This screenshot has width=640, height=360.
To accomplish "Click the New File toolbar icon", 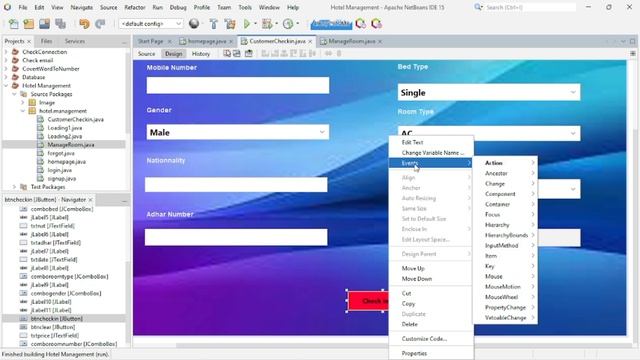I will (13, 24).
